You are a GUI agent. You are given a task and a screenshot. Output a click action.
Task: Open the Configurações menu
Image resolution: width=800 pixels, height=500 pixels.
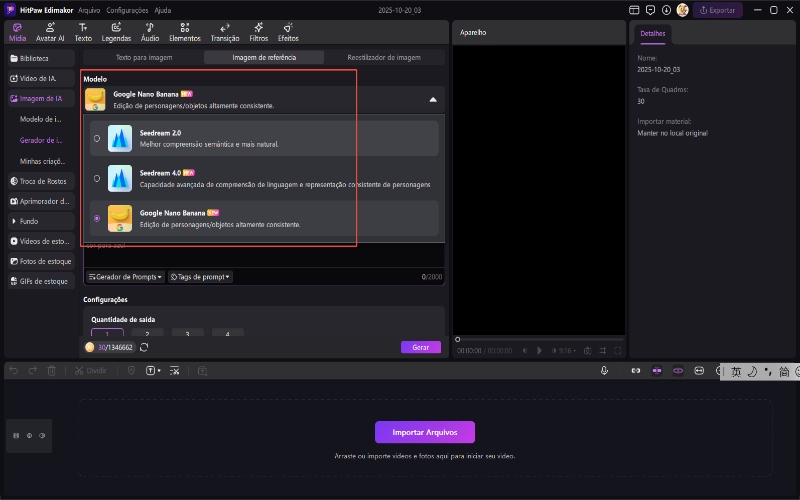pyautogui.click(x=127, y=9)
